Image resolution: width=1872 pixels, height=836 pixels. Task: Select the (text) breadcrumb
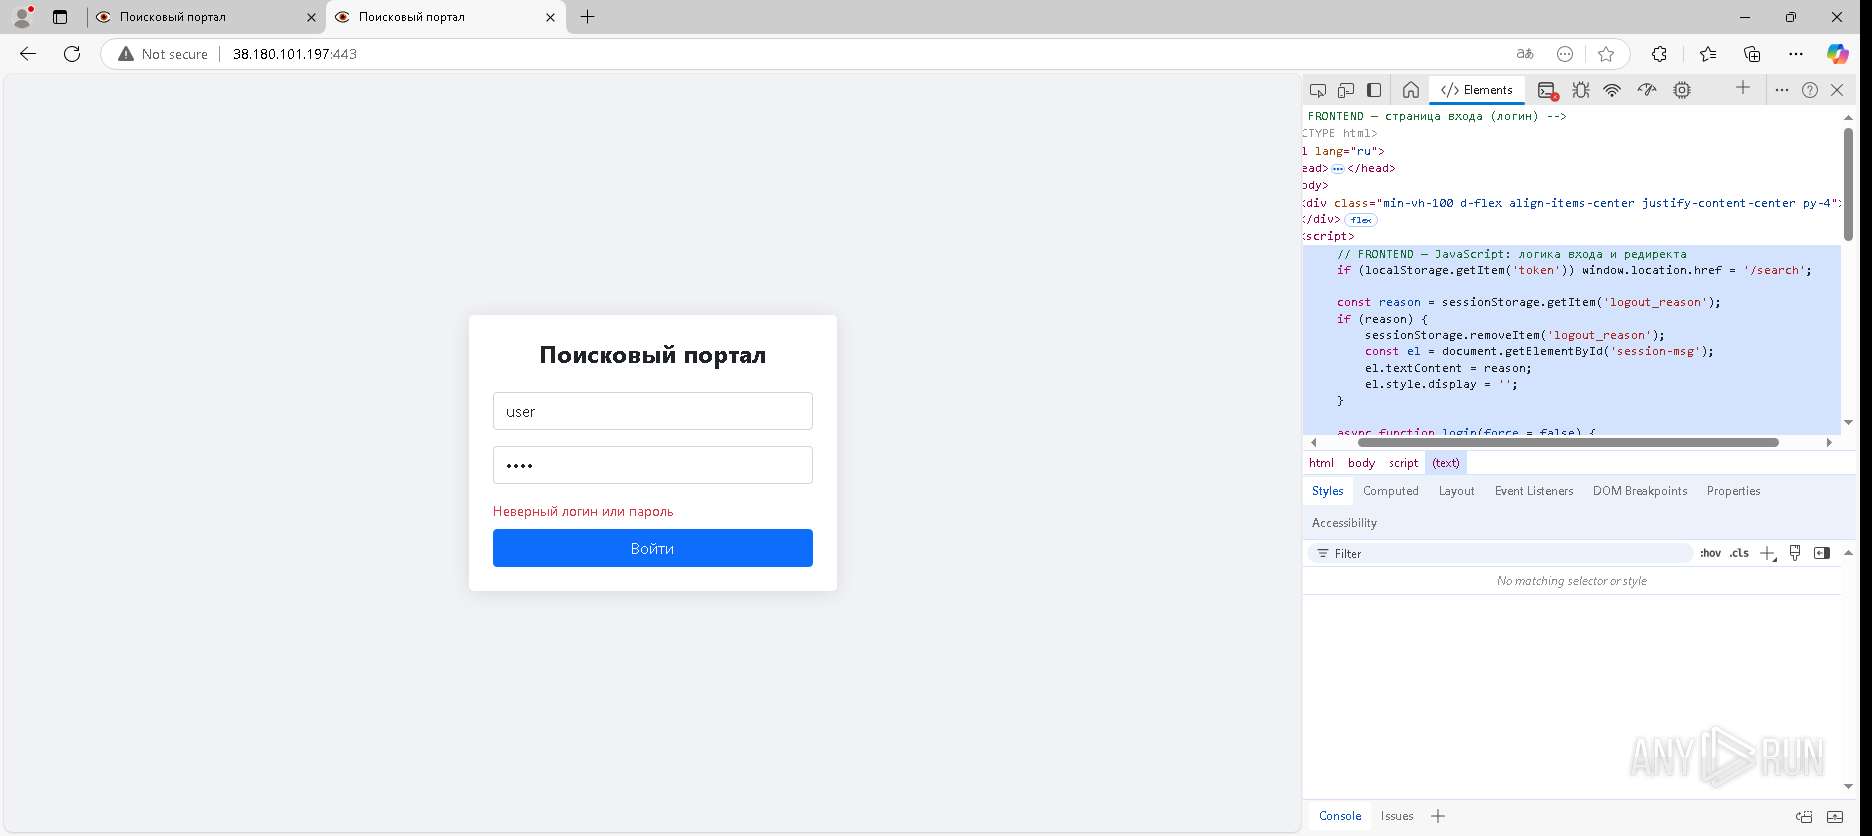(1446, 463)
